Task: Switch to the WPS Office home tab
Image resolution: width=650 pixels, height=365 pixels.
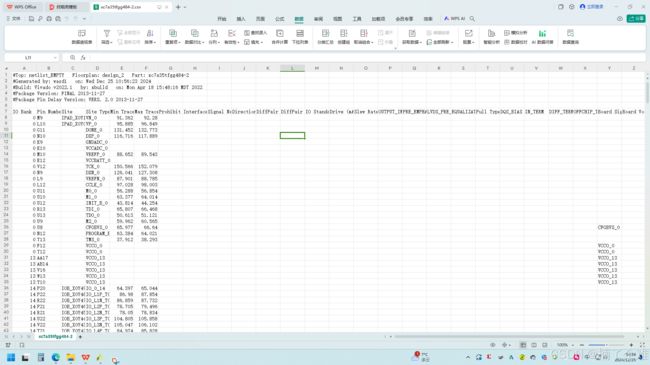Action: pos(22,7)
